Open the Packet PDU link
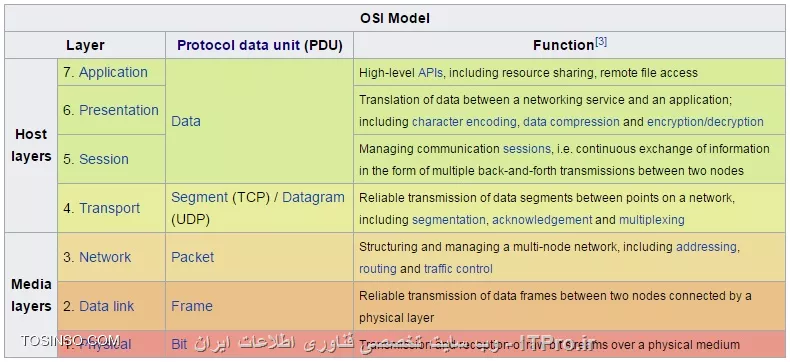Screen dimensions: 790x362 192,257
